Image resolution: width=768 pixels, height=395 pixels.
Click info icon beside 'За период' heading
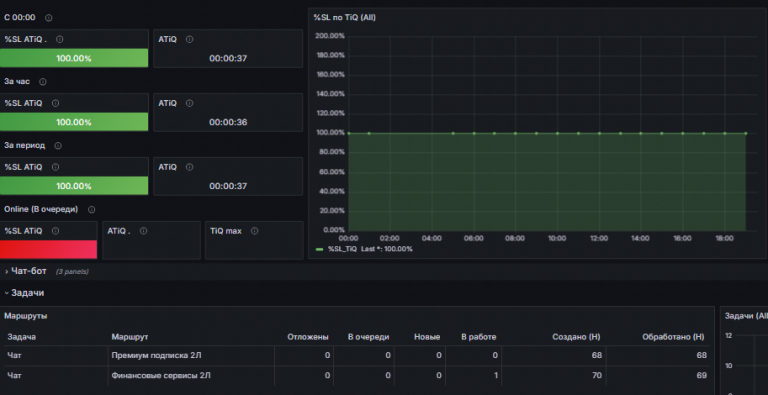point(58,146)
